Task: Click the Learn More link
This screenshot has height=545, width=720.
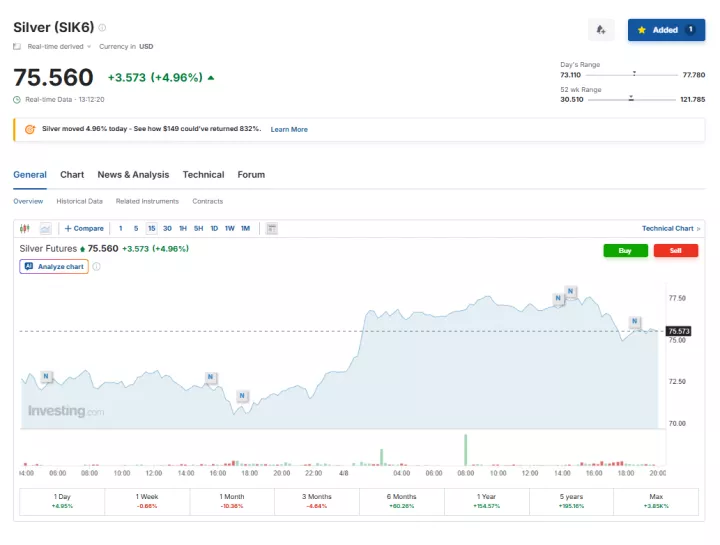Action: 289,129
